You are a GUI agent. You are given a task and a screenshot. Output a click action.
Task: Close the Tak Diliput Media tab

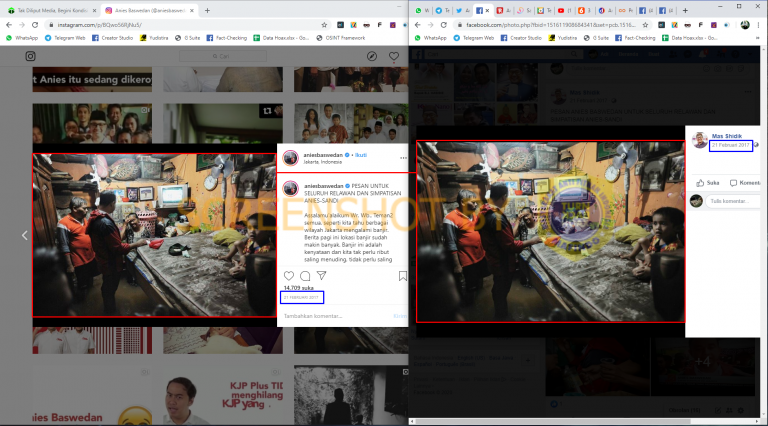point(95,10)
